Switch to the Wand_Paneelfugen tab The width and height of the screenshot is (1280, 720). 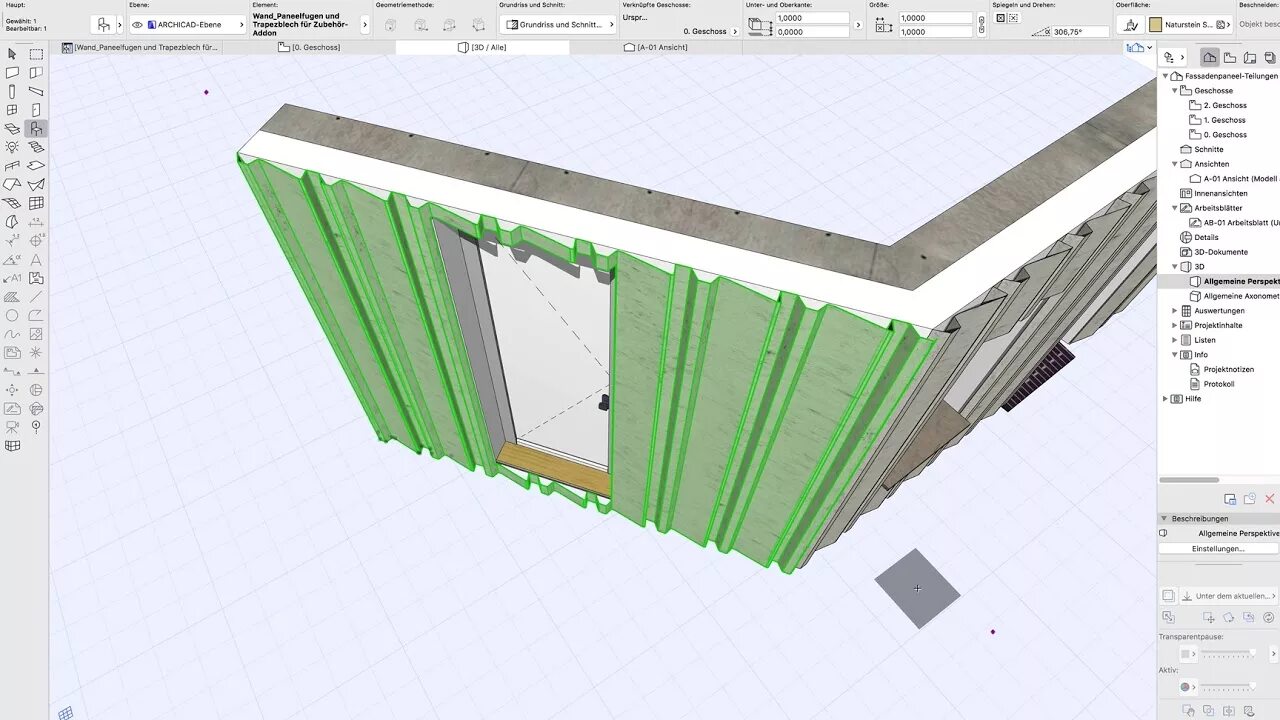coord(140,47)
